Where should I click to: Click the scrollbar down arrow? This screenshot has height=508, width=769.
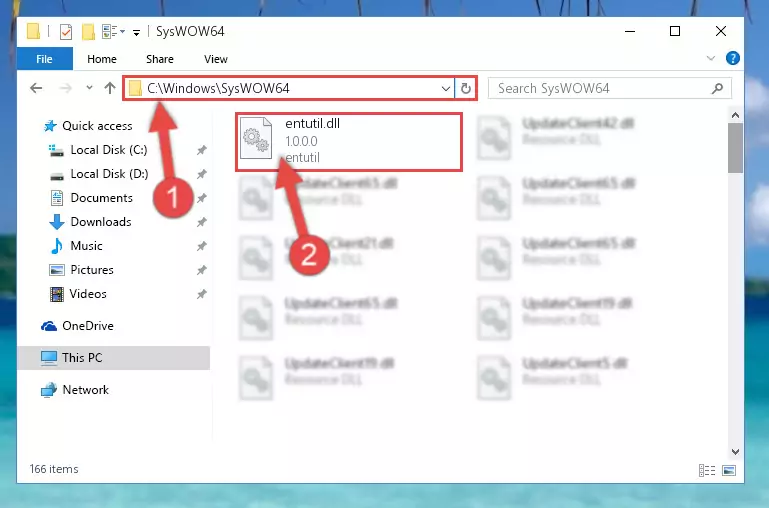(x=735, y=452)
